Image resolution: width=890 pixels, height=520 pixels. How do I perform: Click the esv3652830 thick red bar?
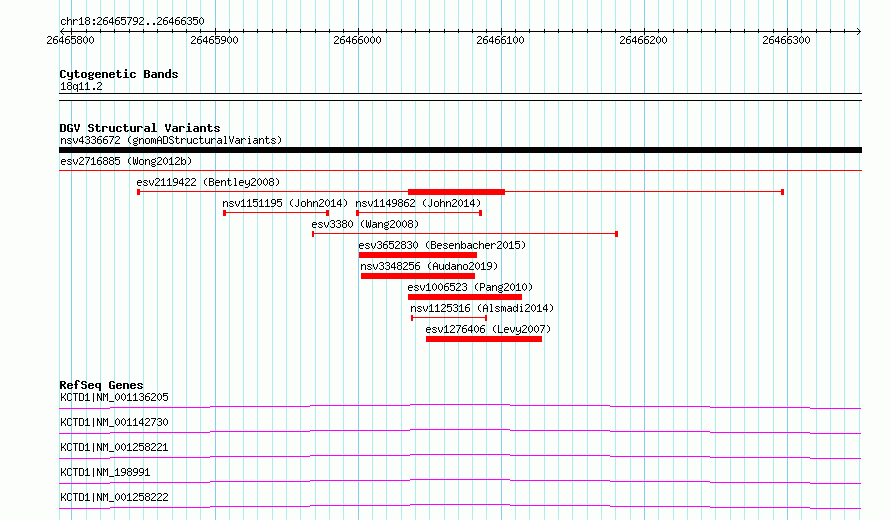tap(418, 255)
